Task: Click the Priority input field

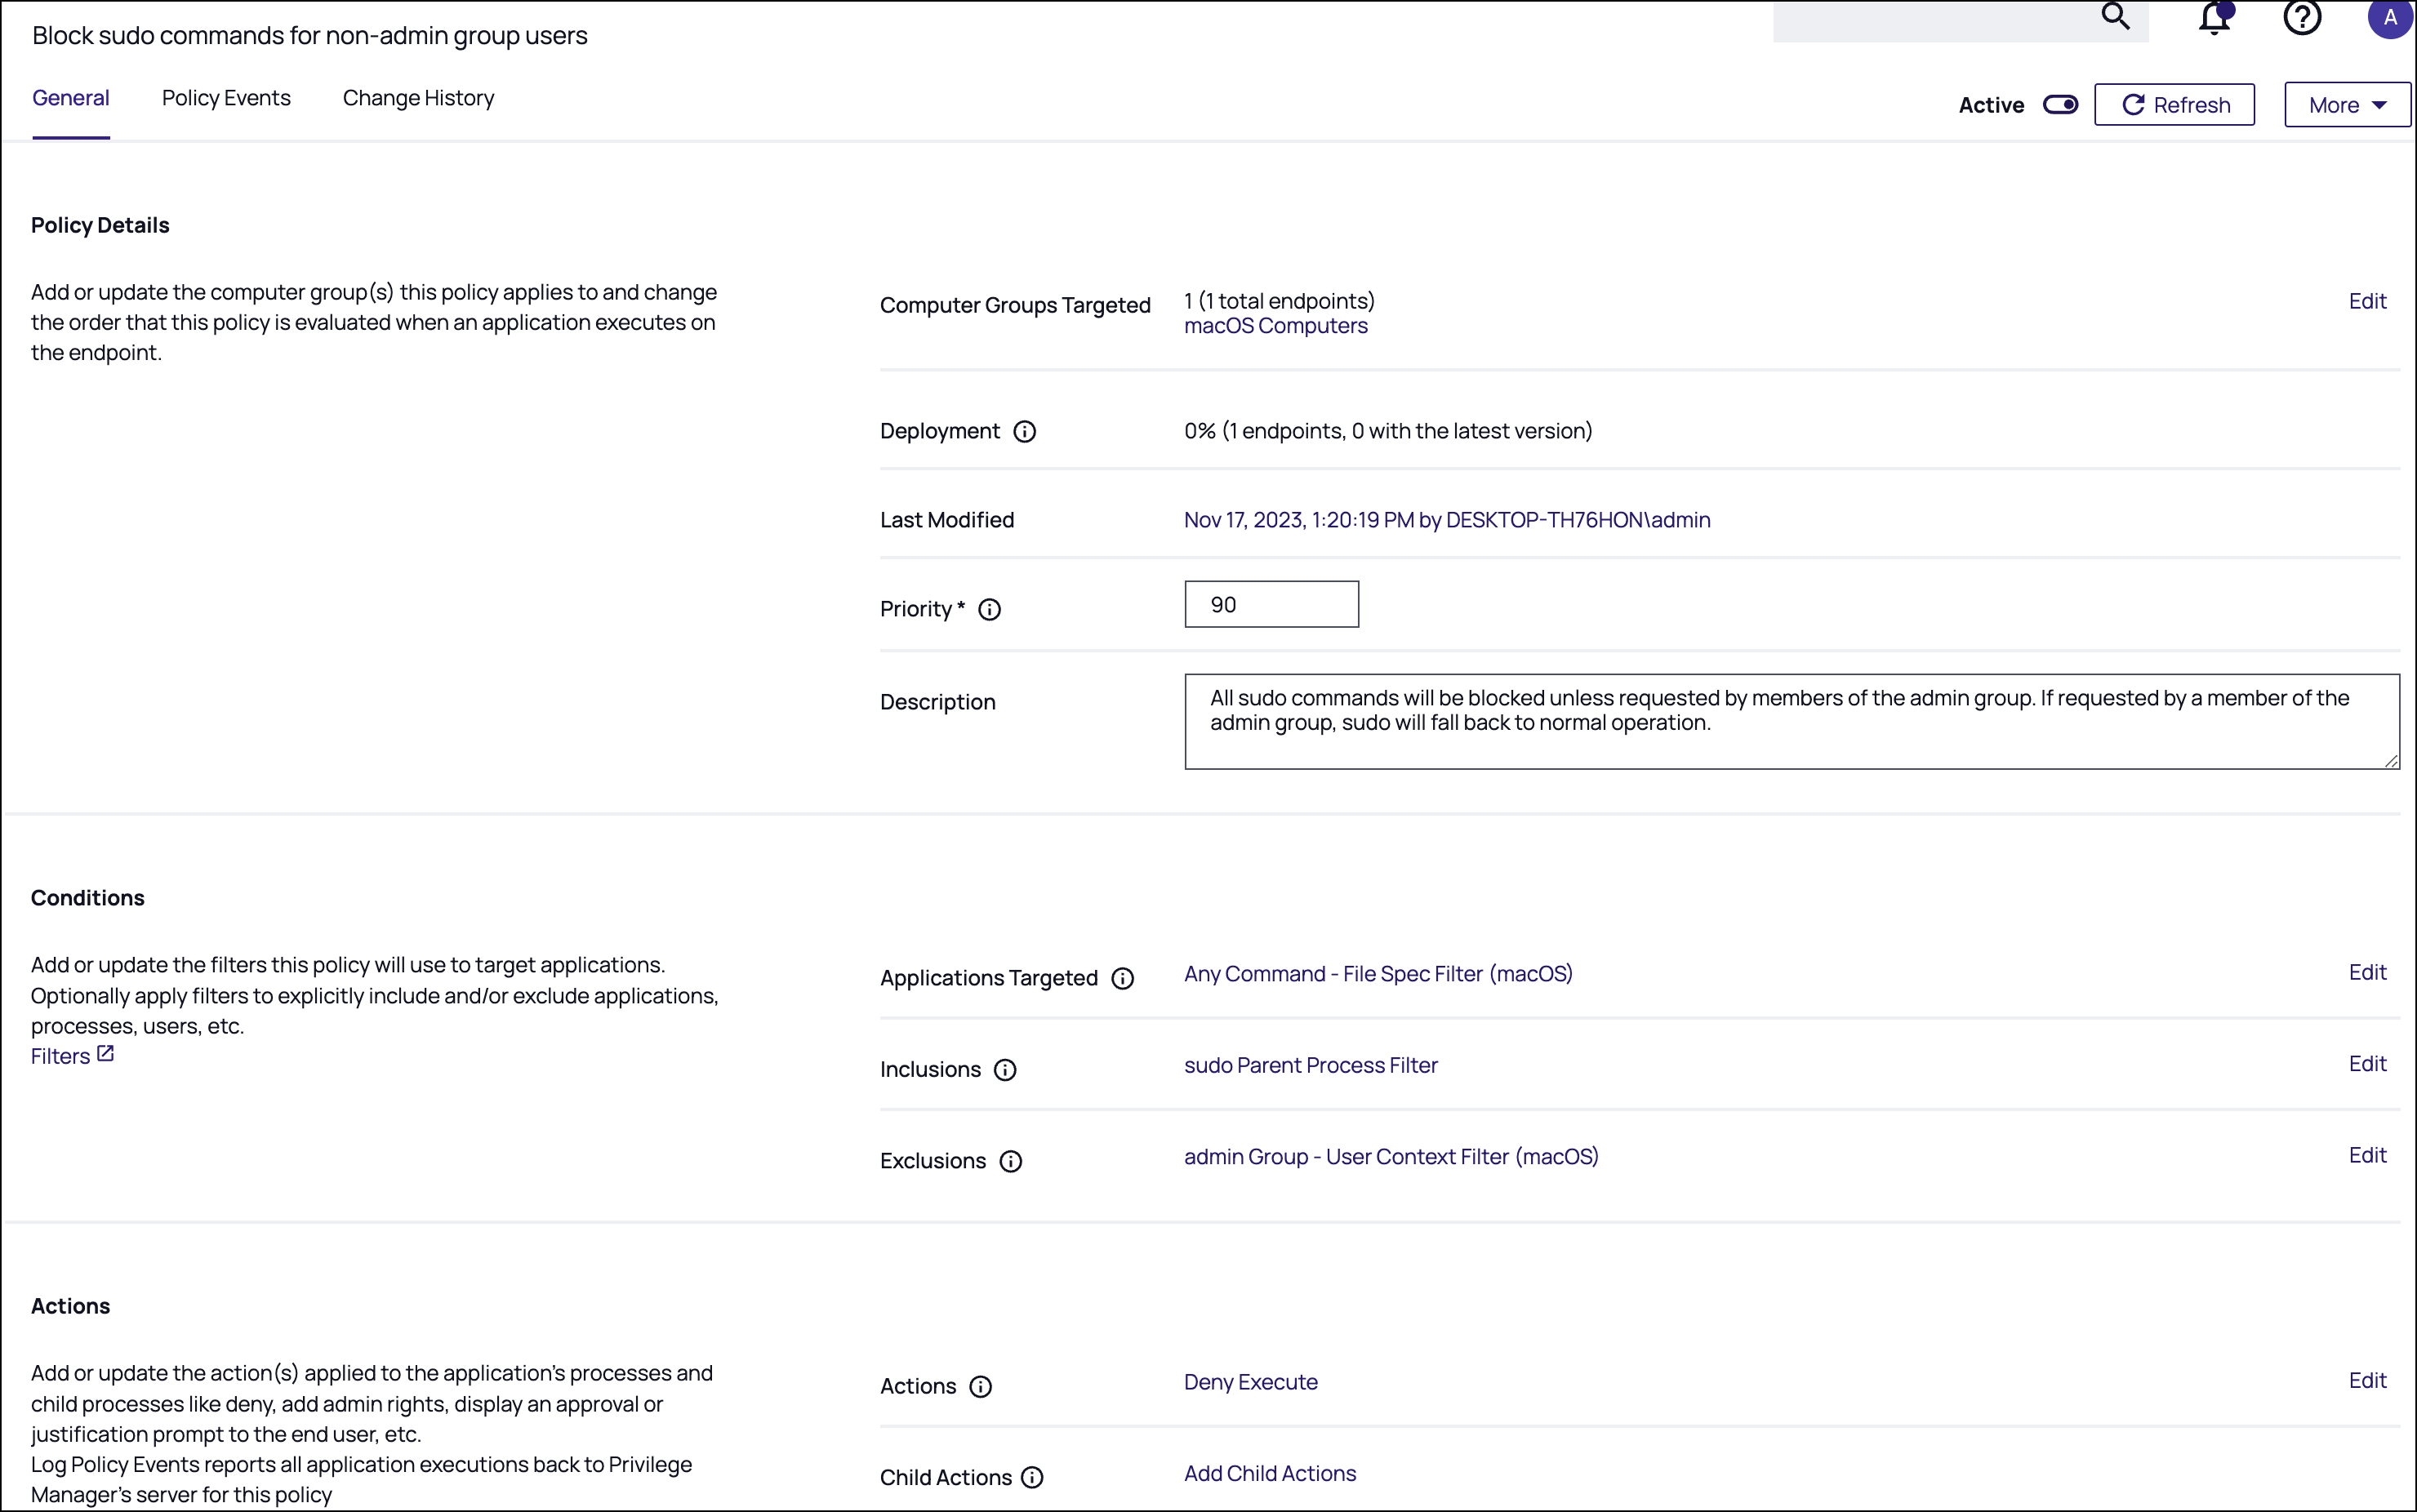Action: pos(1271,604)
